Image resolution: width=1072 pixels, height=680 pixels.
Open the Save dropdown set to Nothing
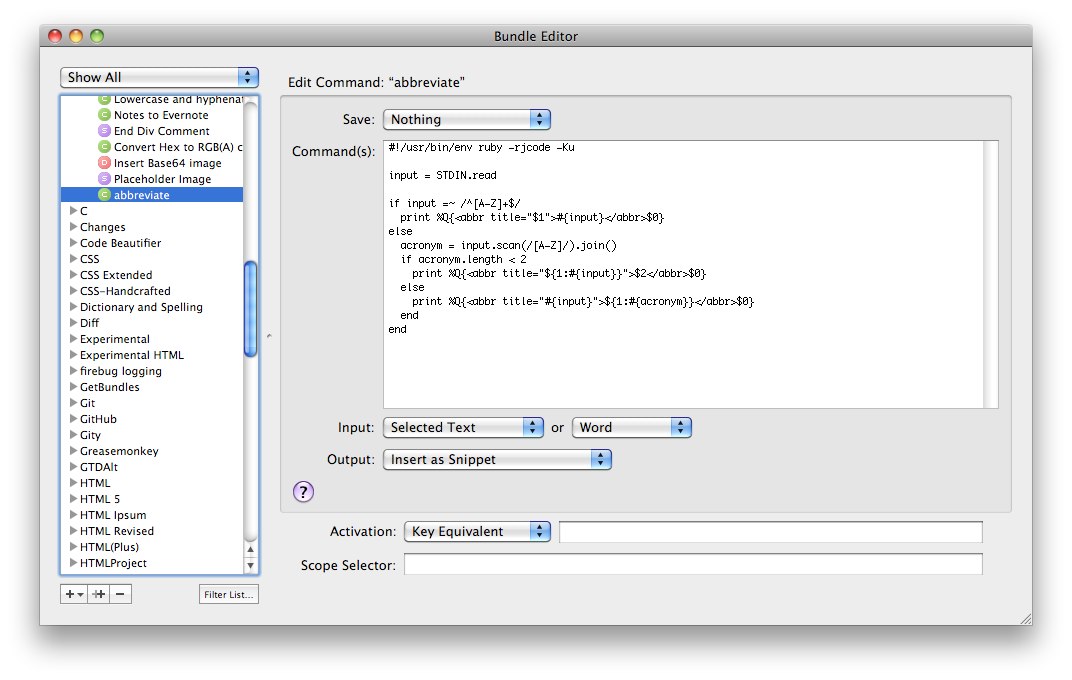(466, 119)
